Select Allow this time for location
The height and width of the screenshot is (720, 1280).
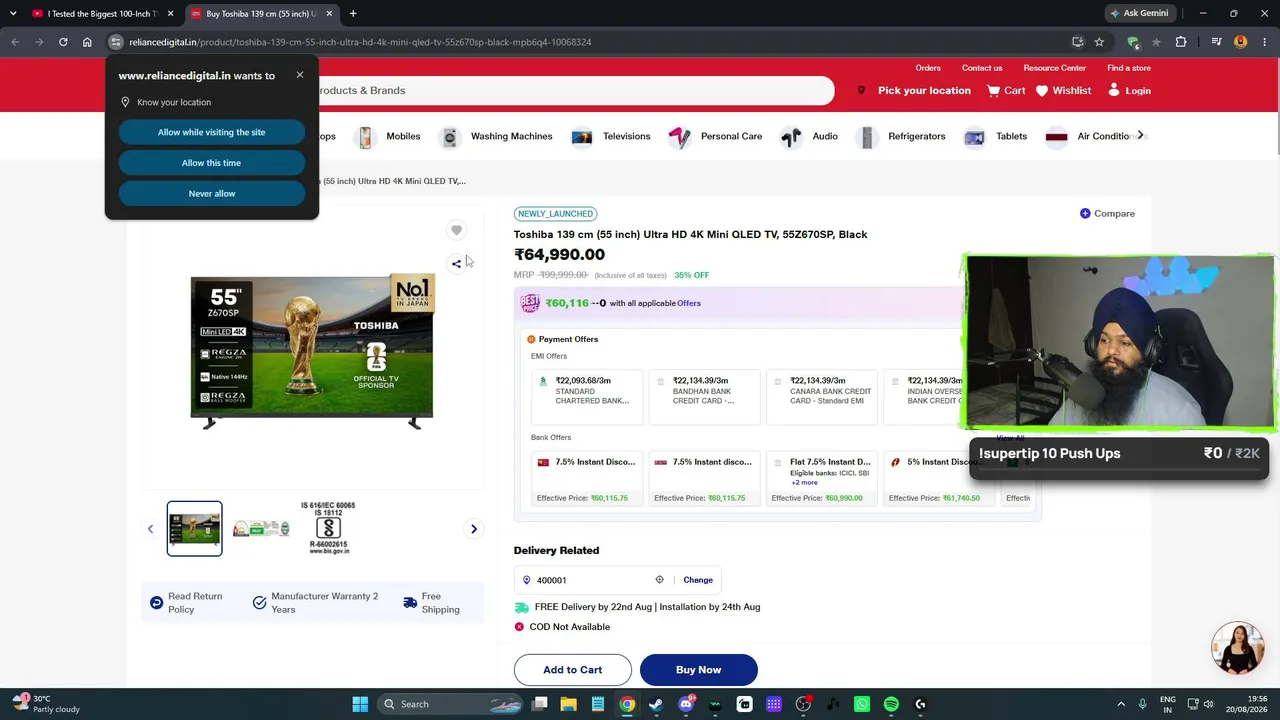(x=211, y=163)
